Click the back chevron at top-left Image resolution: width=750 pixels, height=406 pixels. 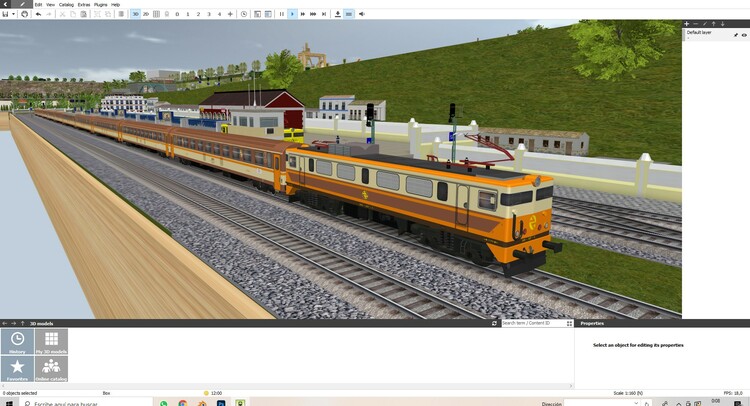[5, 4]
